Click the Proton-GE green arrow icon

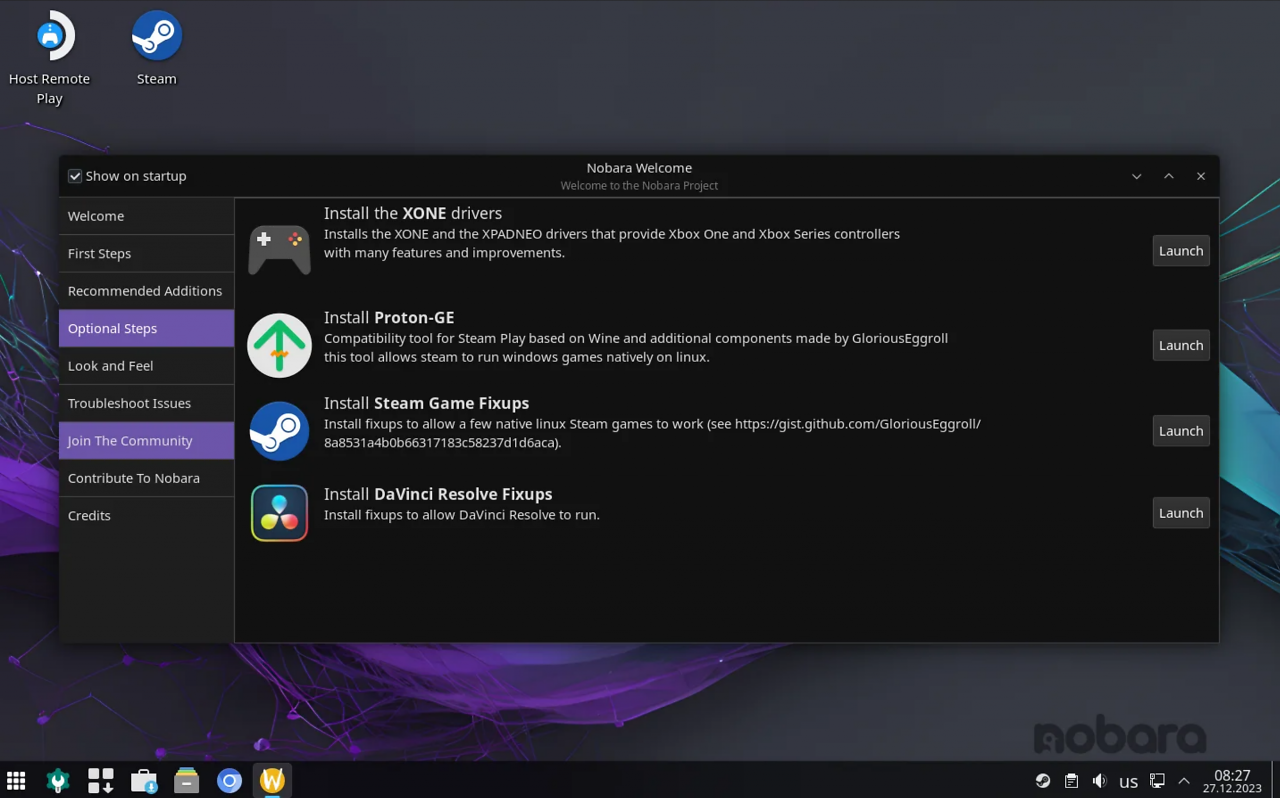click(279, 345)
